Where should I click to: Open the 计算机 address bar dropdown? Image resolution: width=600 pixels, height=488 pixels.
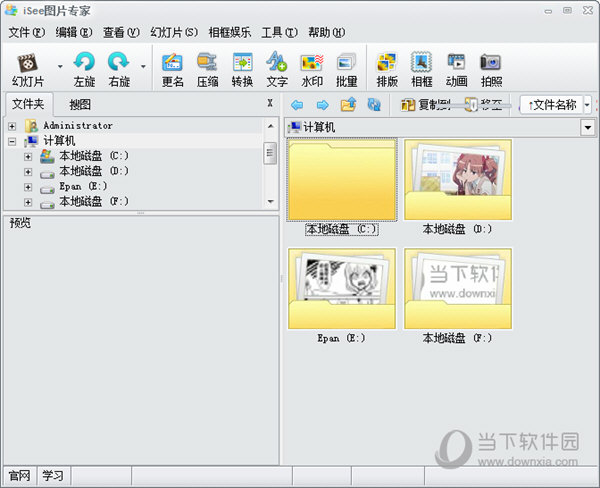pyautogui.click(x=588, y=127)
